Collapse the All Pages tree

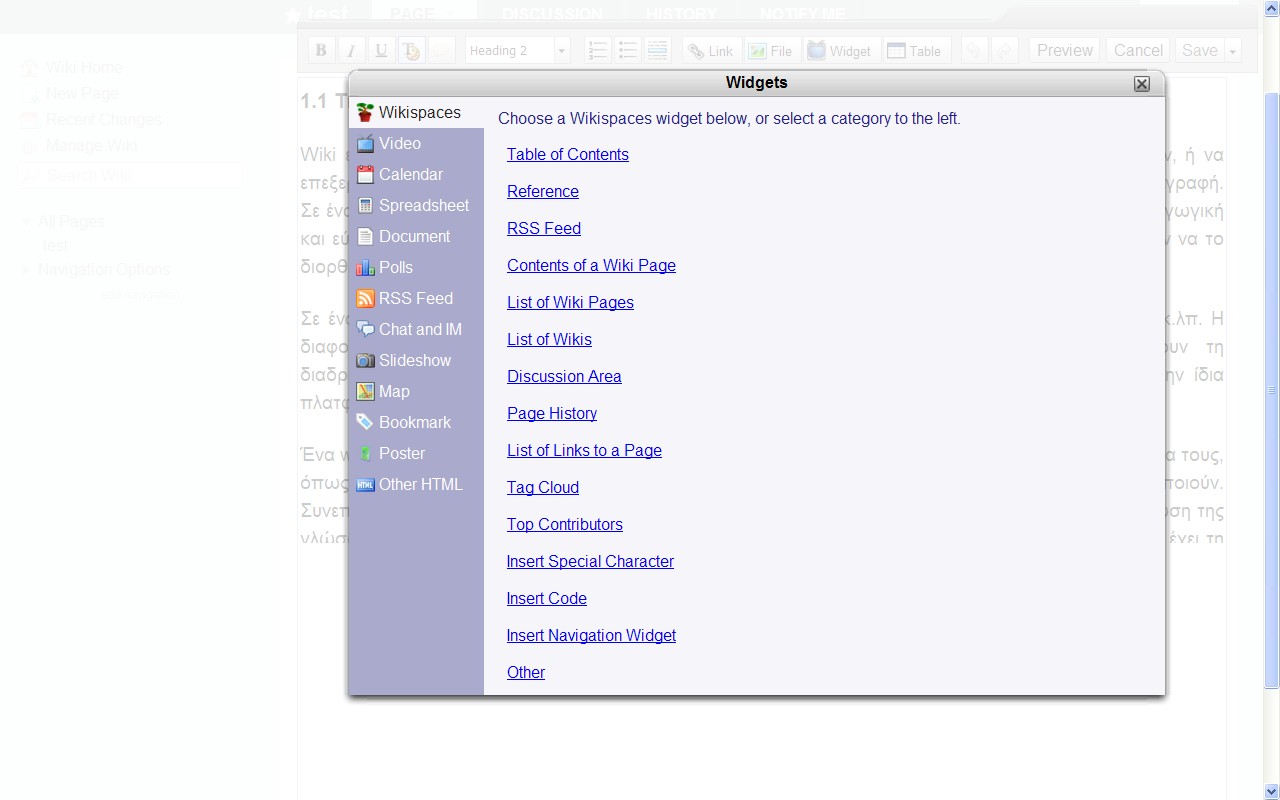[27, 221]
